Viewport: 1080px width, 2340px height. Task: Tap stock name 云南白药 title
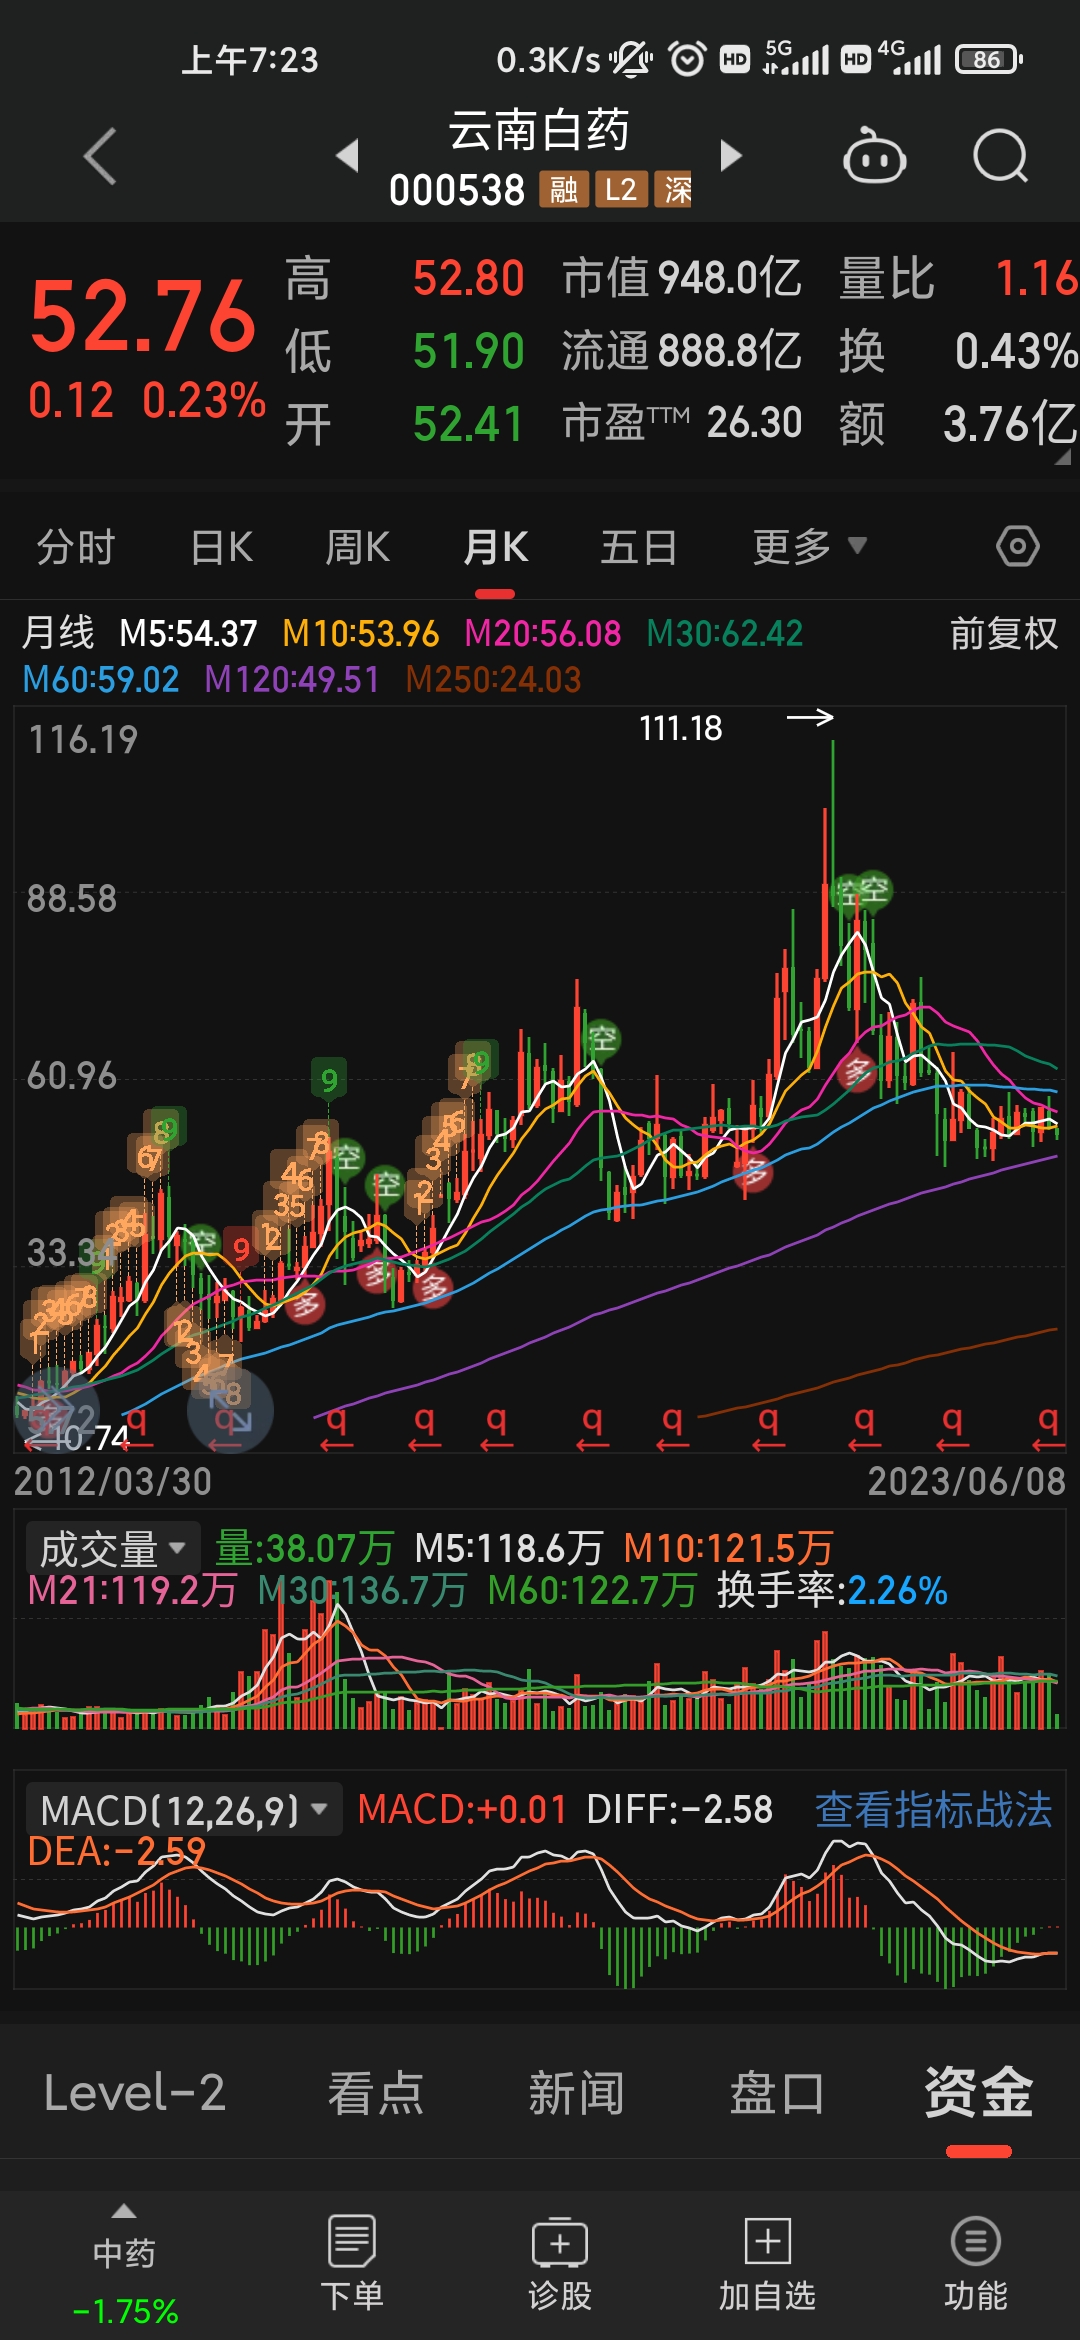coord(539,130)
